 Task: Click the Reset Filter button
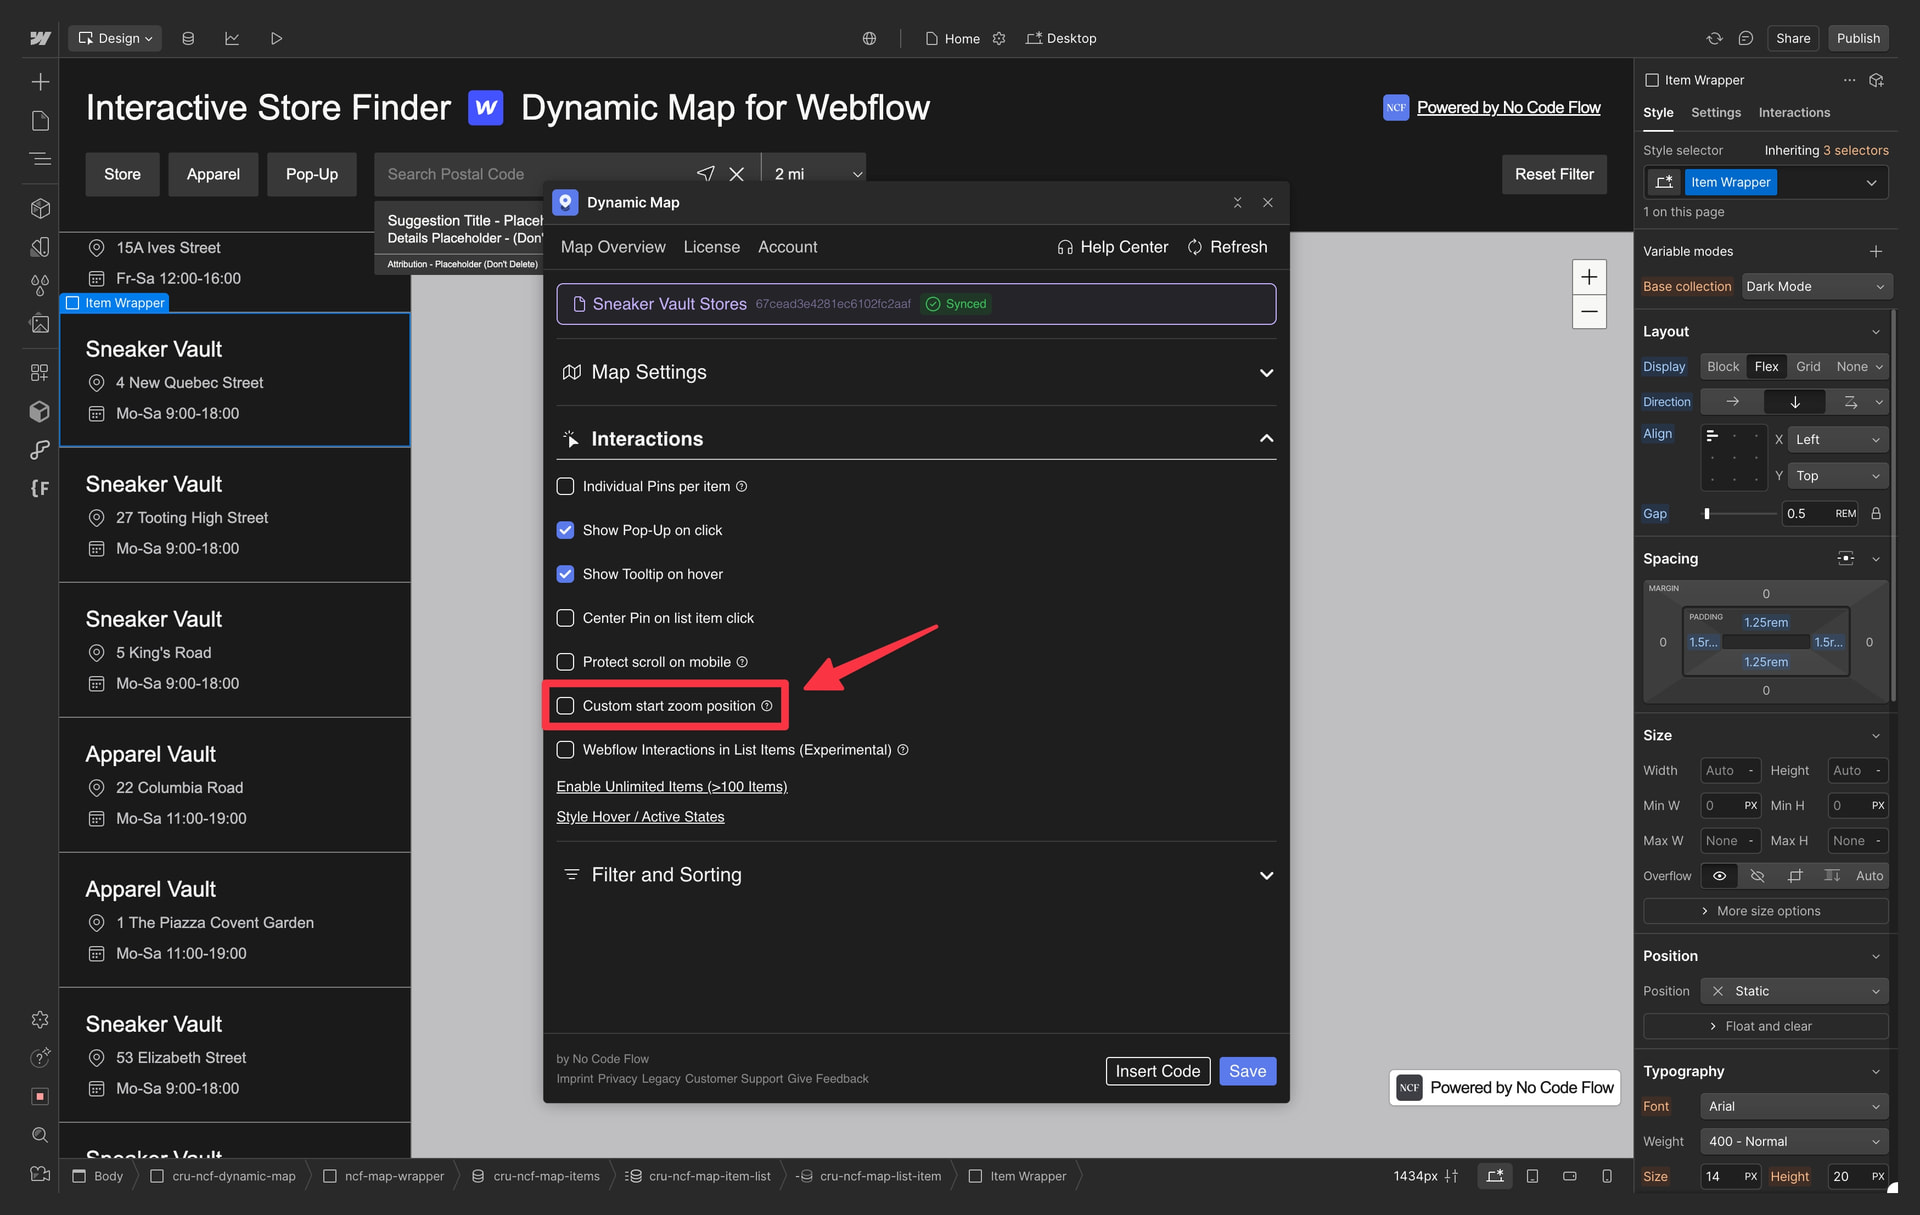click(1554, 174)
